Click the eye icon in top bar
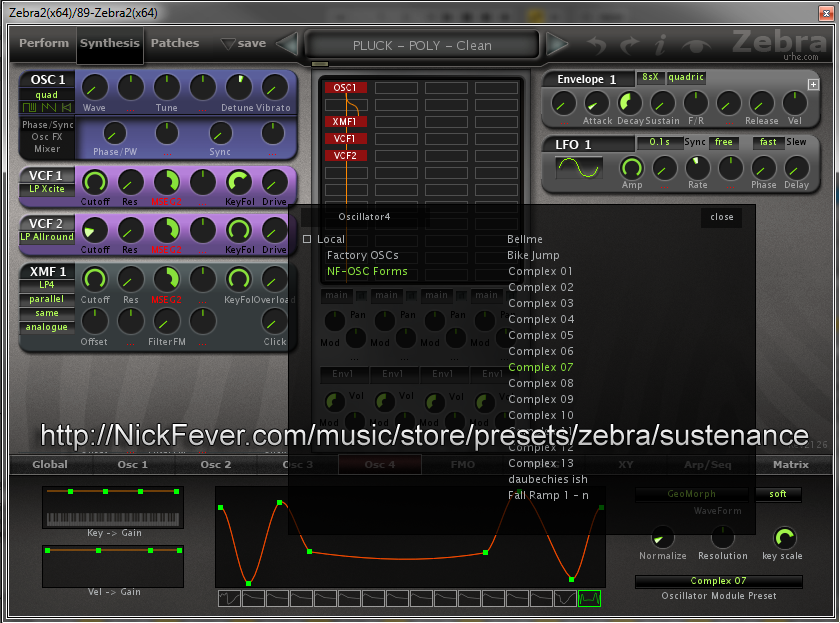The width and height of the screenshot is (840, 623). (x=696, y=46)
